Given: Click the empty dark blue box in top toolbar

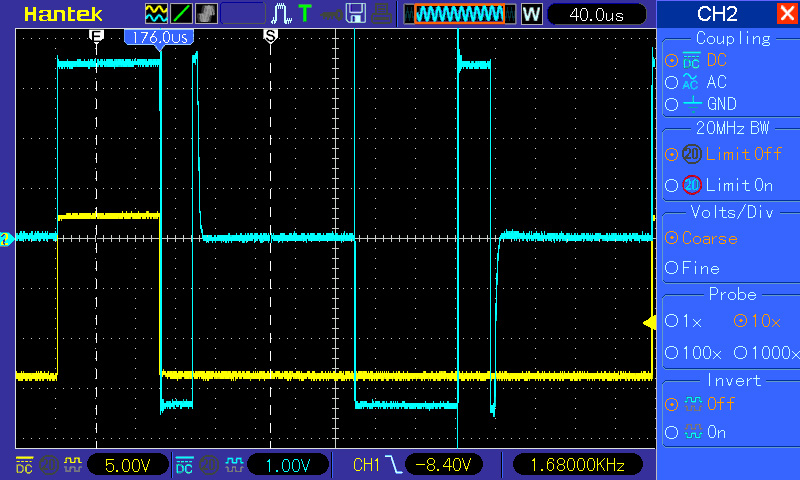Looking at the screenshot, I should pyautogui.click(x=243, y=13).
